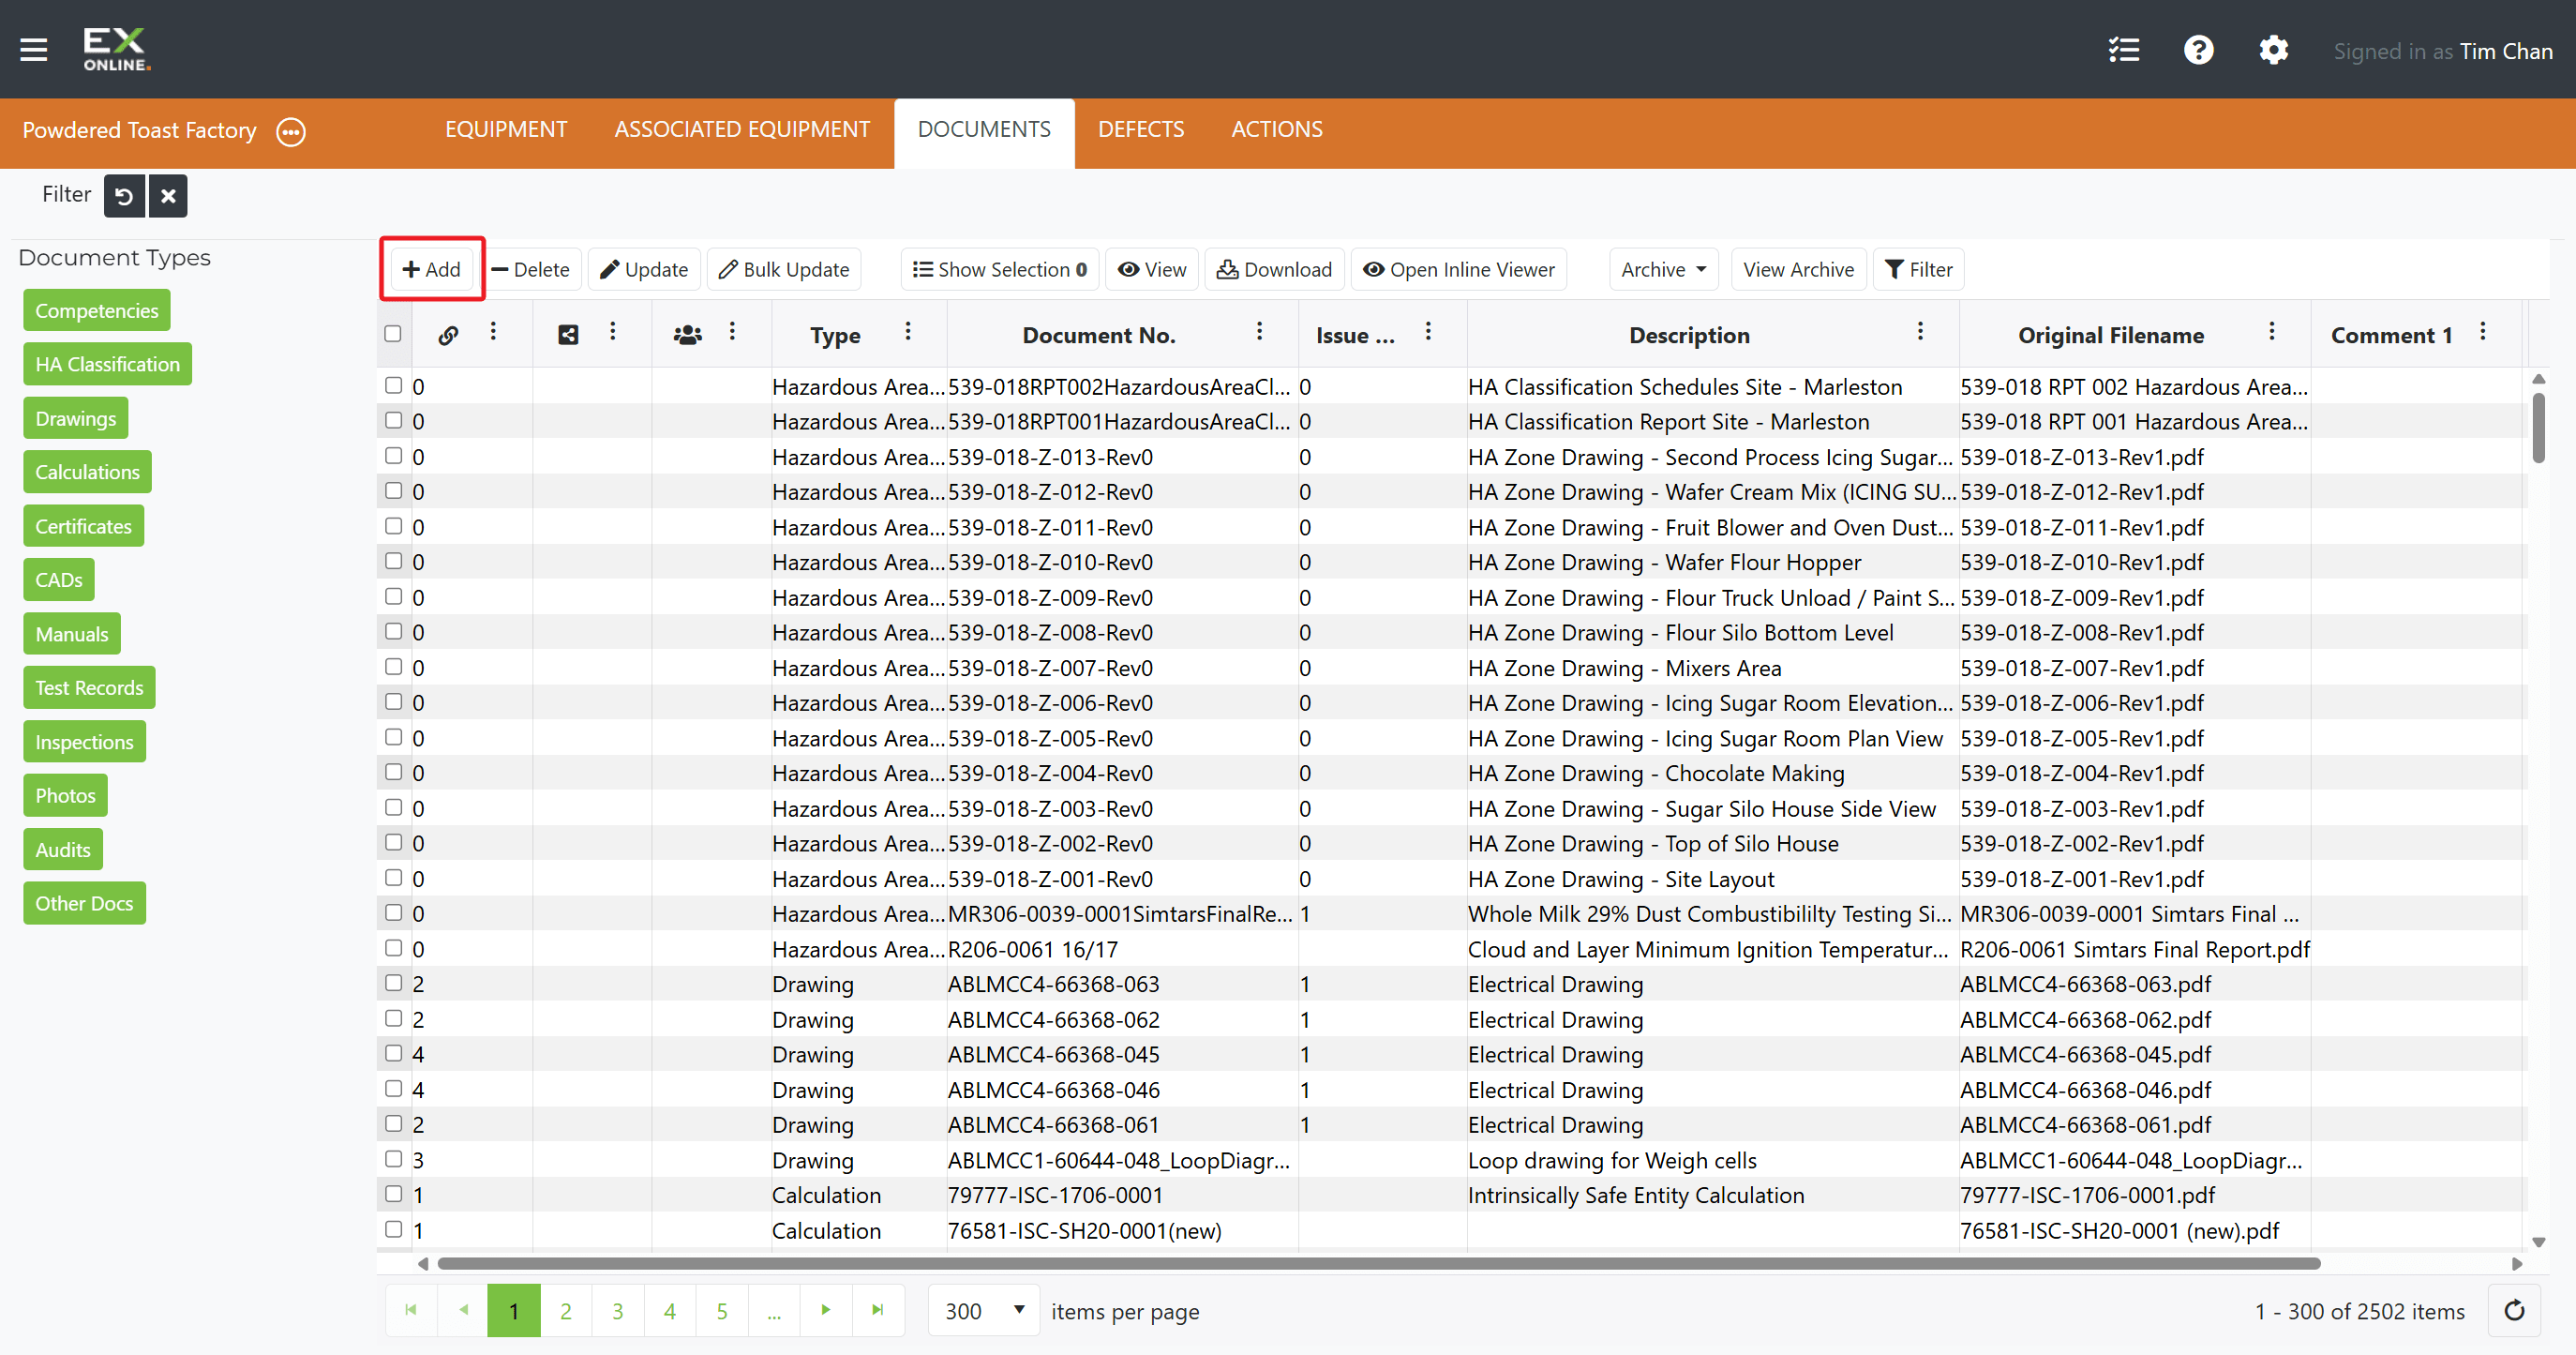Viewport: 2576px width, 1355px height.
Task: Click the Download button
Action: coord(1274,270)
